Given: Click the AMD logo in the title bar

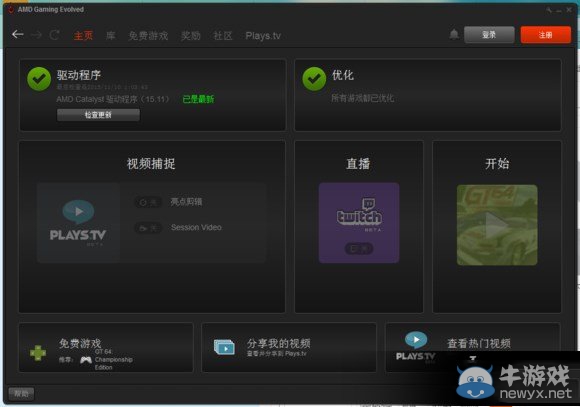Looking at the screenshot, I should pos(11,9).
